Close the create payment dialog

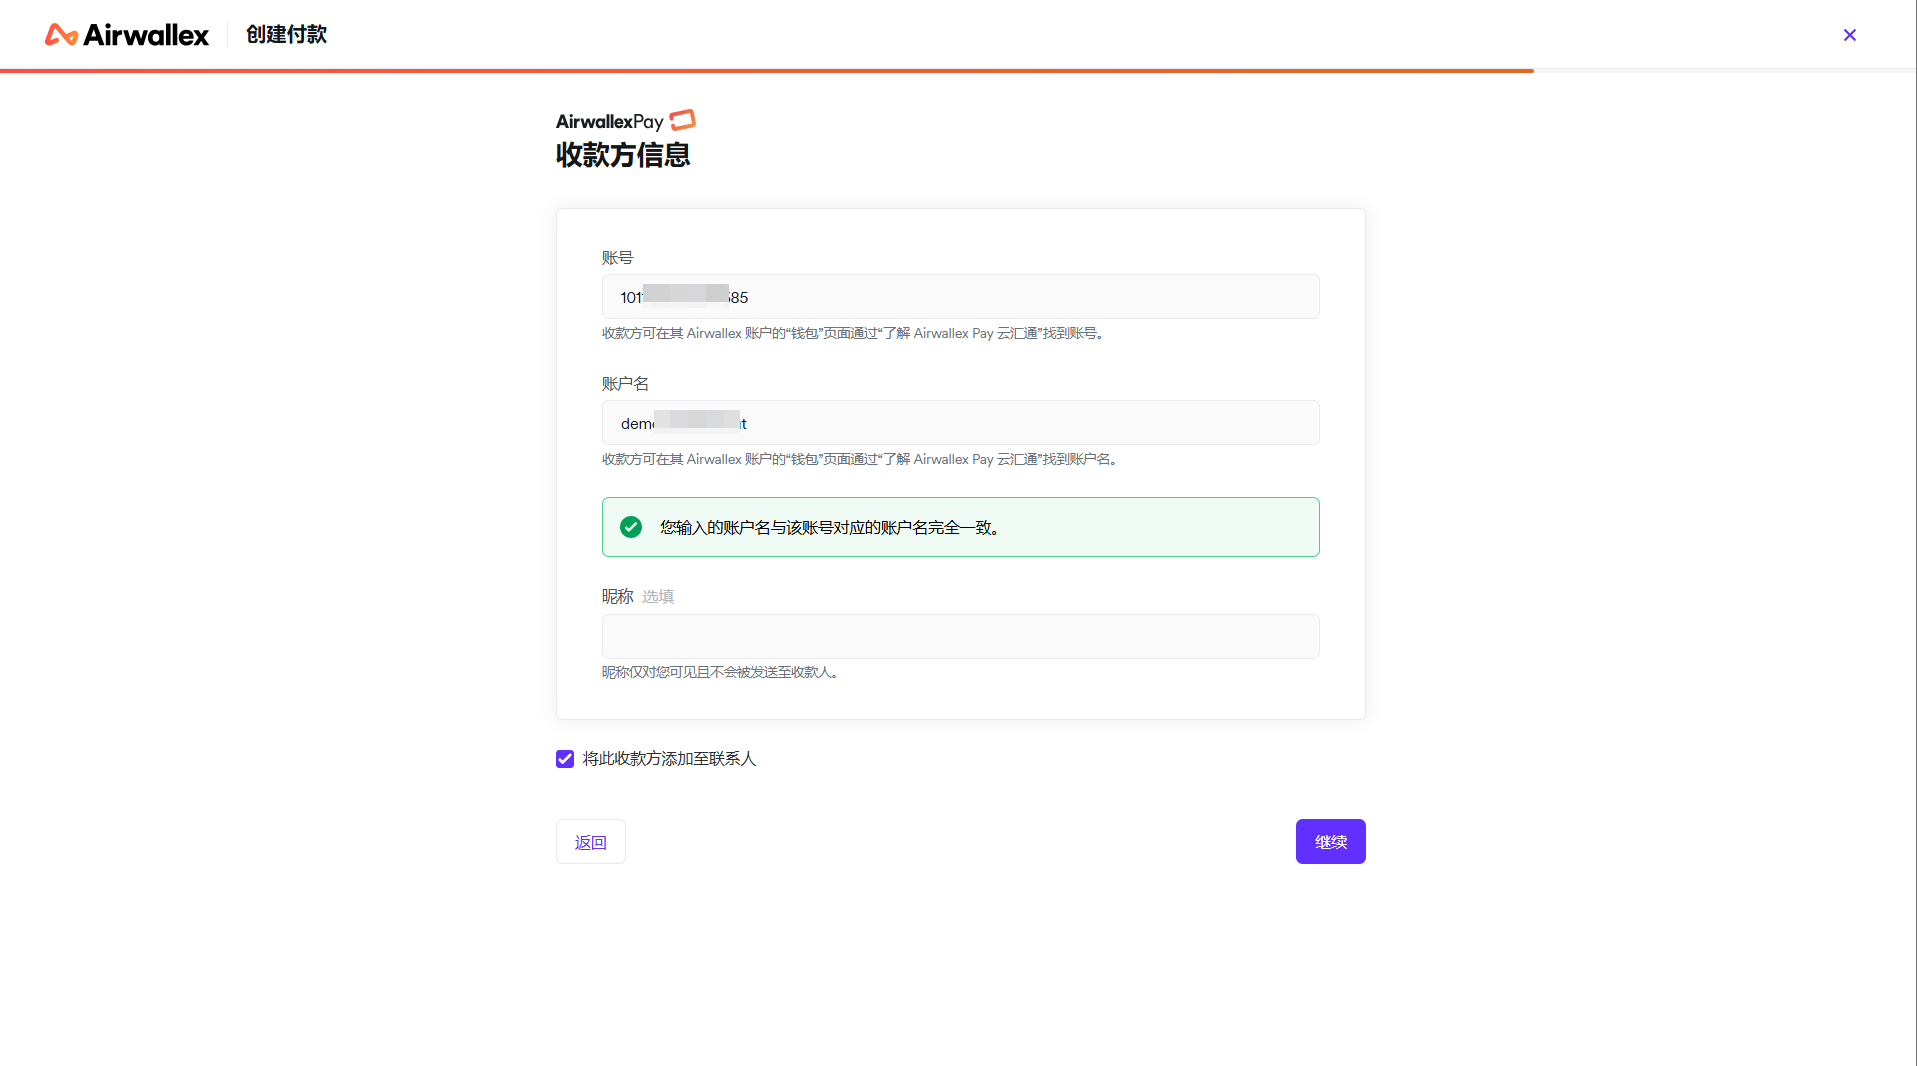(x=1849, y=35)
